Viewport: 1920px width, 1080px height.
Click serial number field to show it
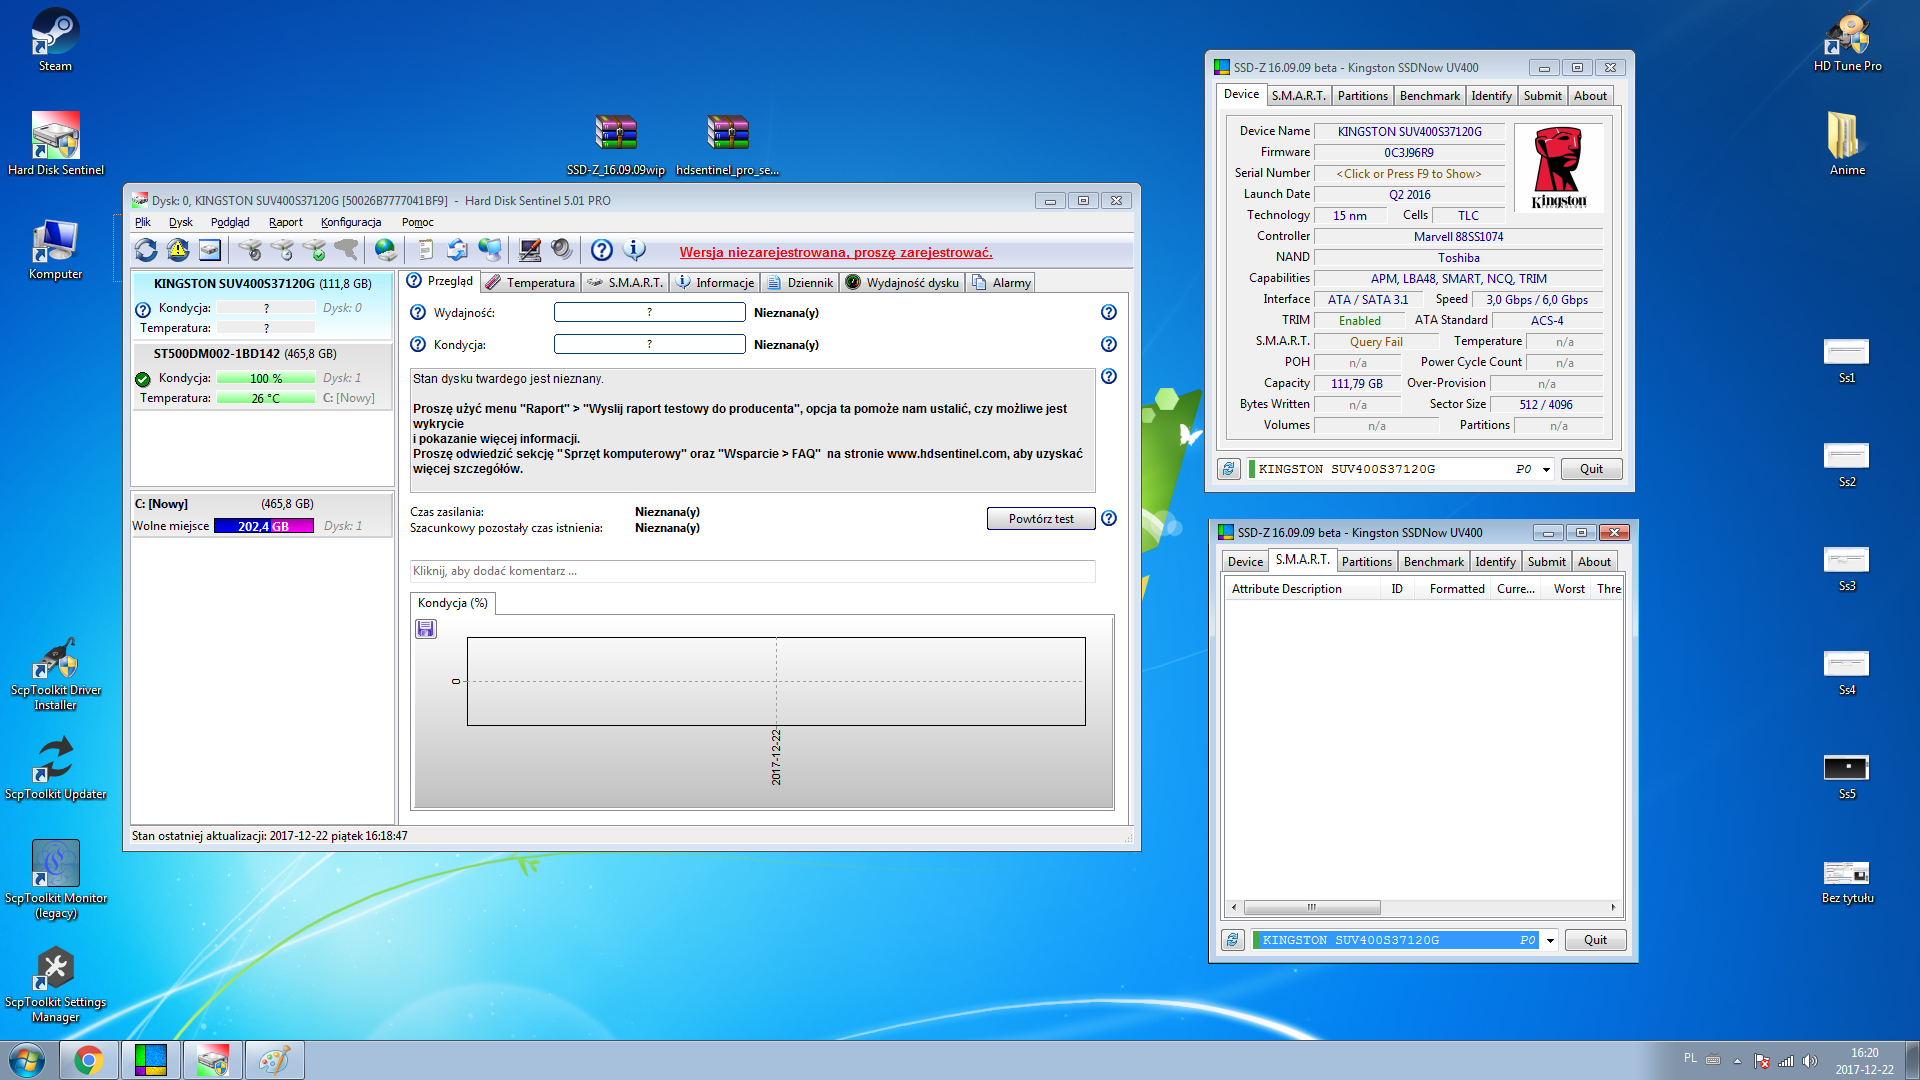(x=1408, y=174)
